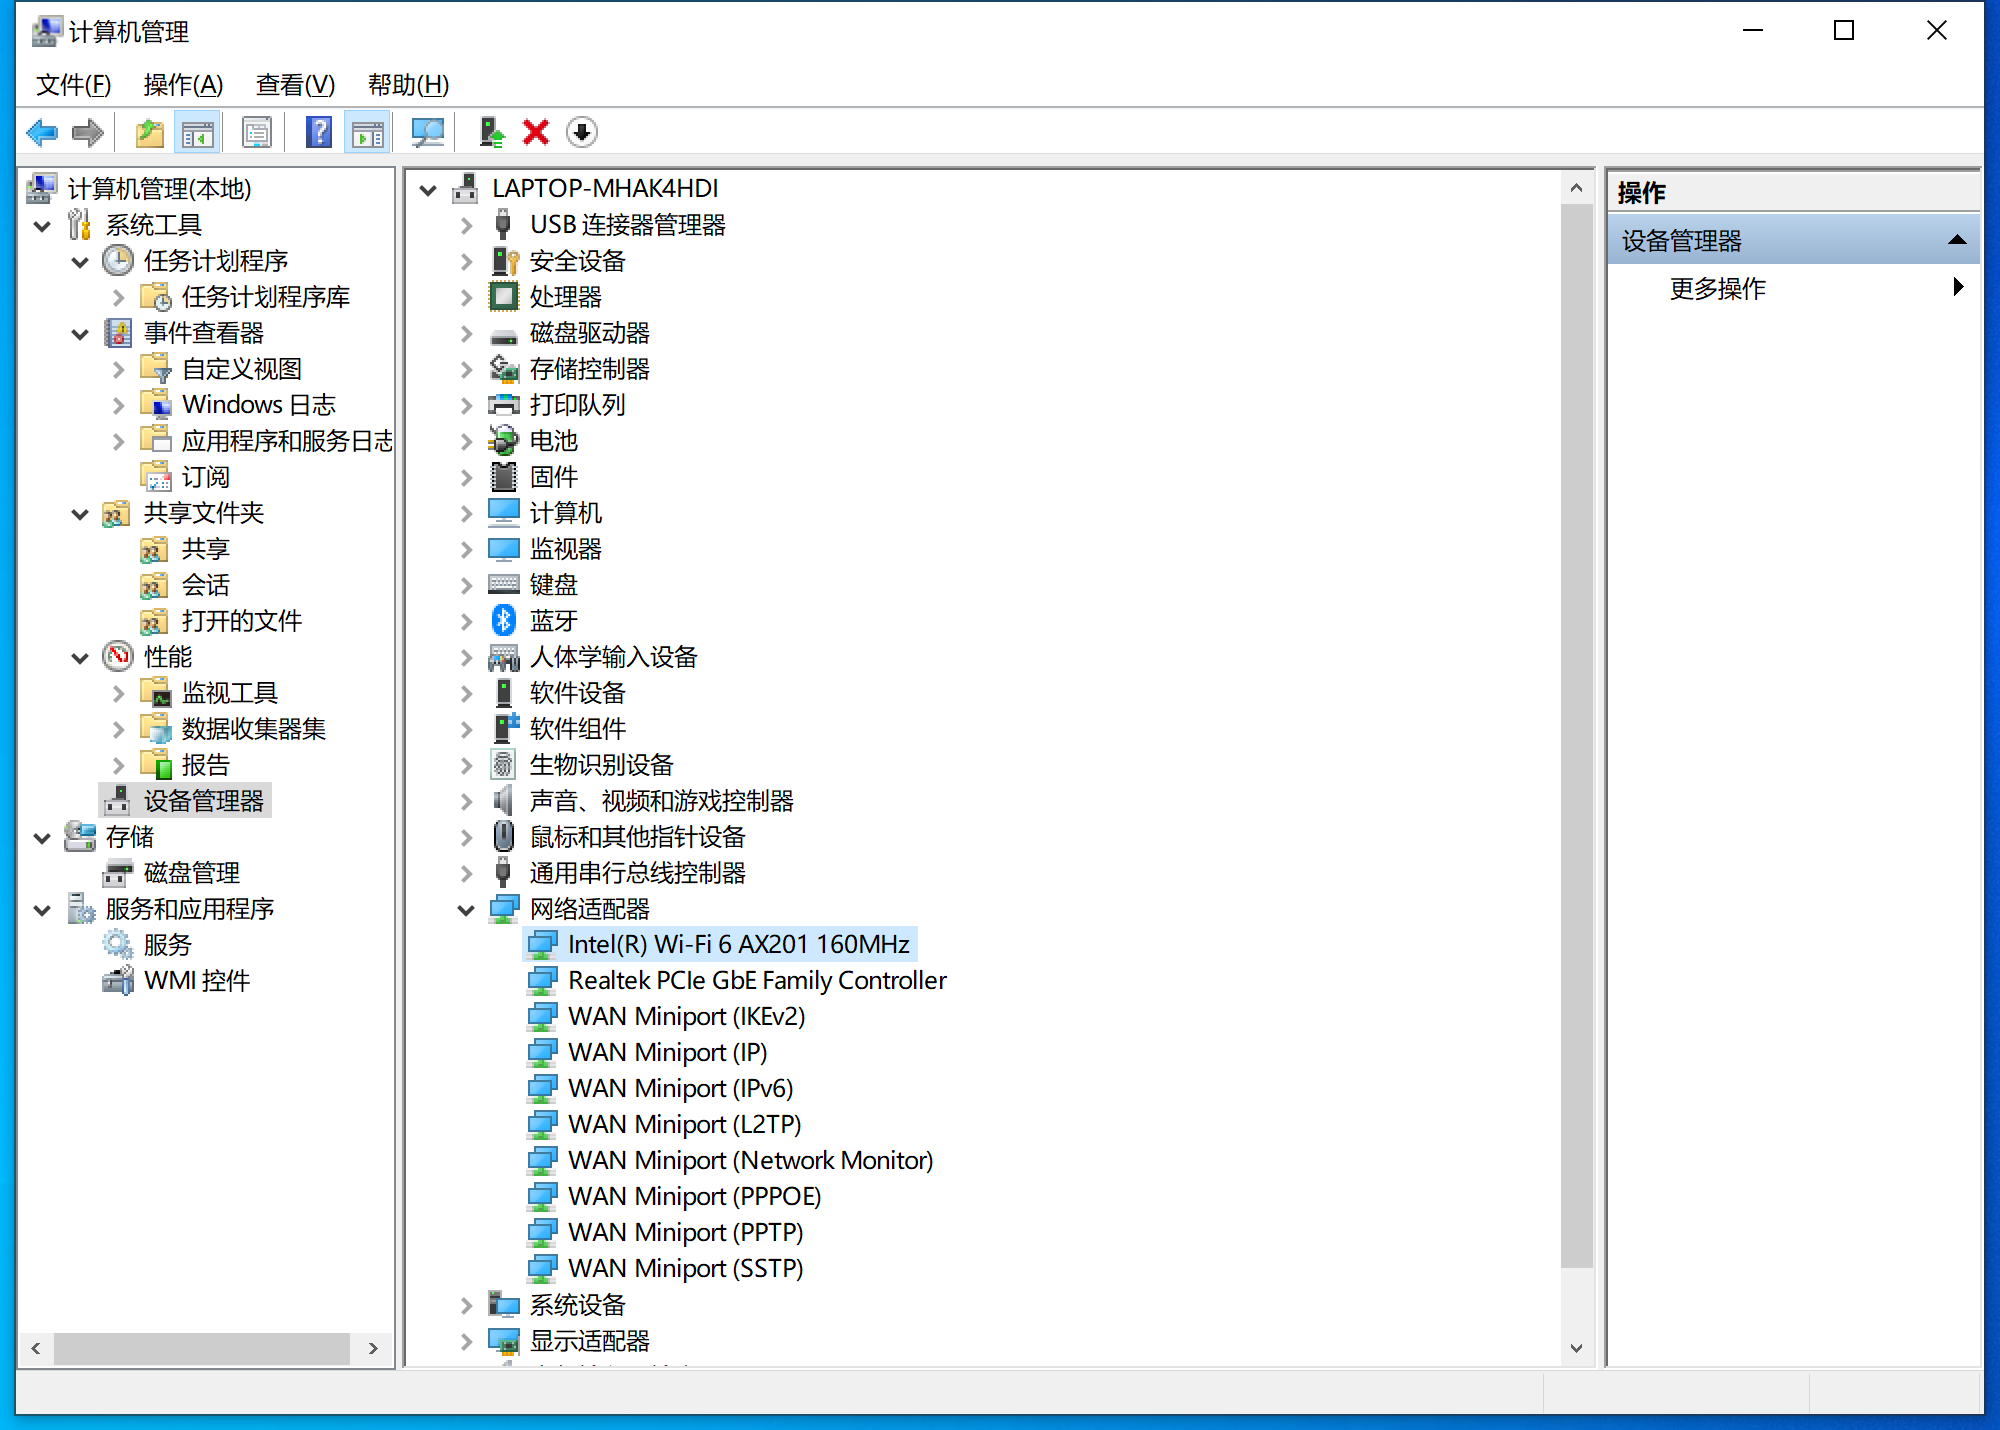Click the device list scroll-down arrow
This screenshot has width=2000, height=1430.
tap(1576, 1348)
